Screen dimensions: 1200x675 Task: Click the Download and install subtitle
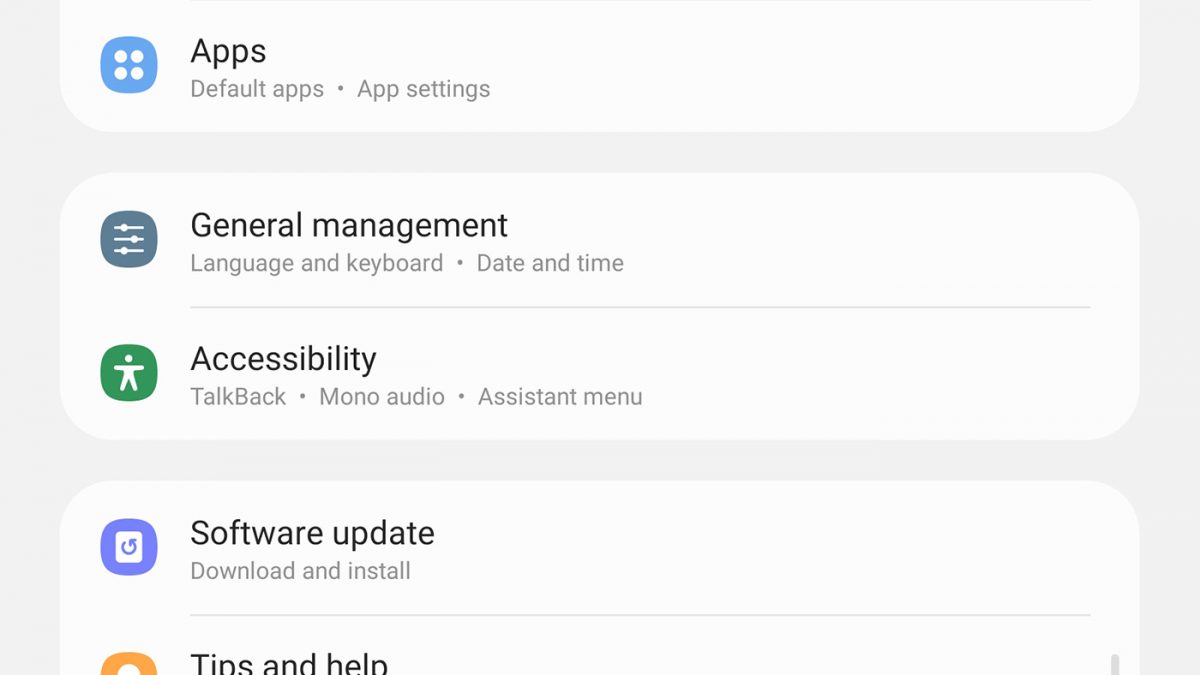[x=300, y=571]
